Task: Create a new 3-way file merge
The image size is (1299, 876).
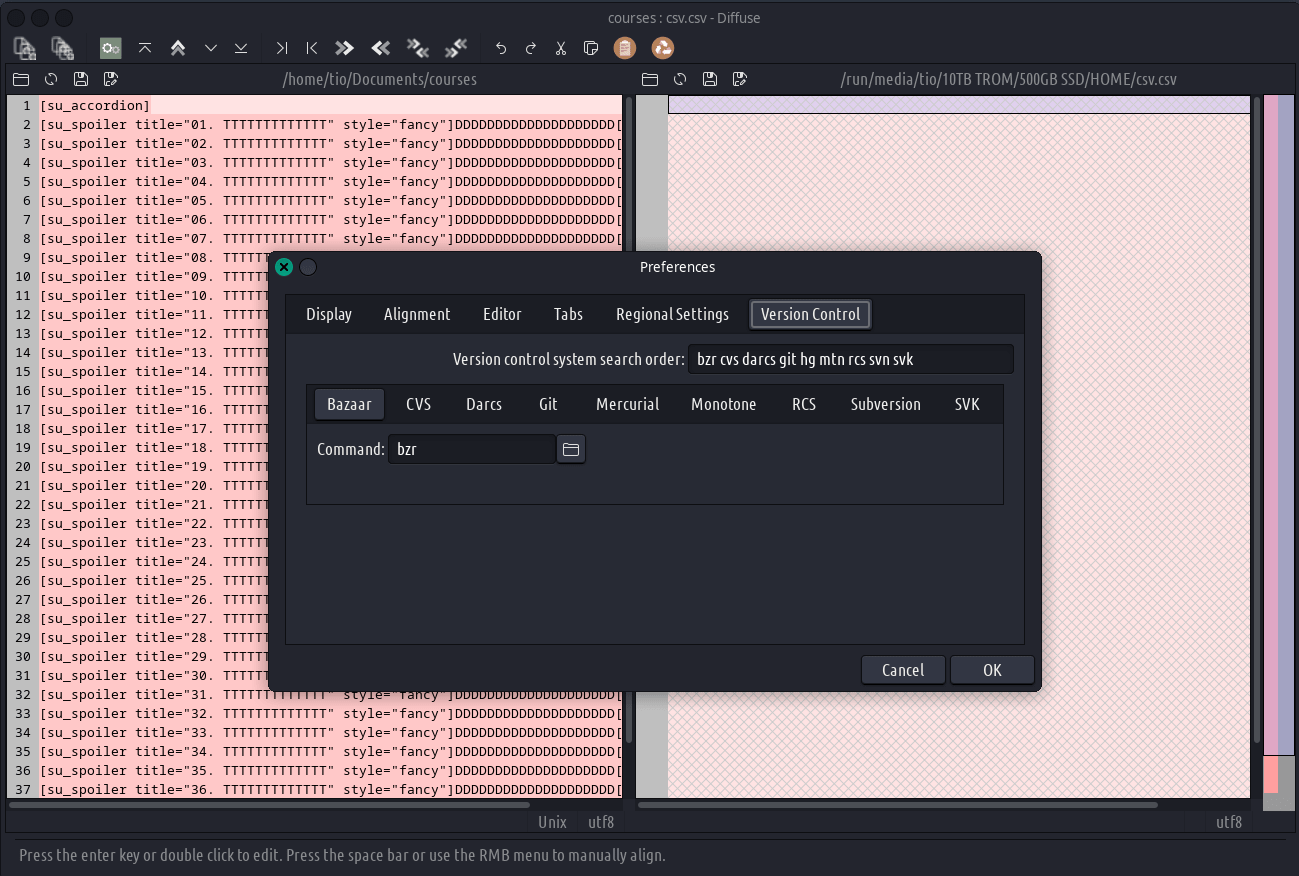Action: coord(63,47)
